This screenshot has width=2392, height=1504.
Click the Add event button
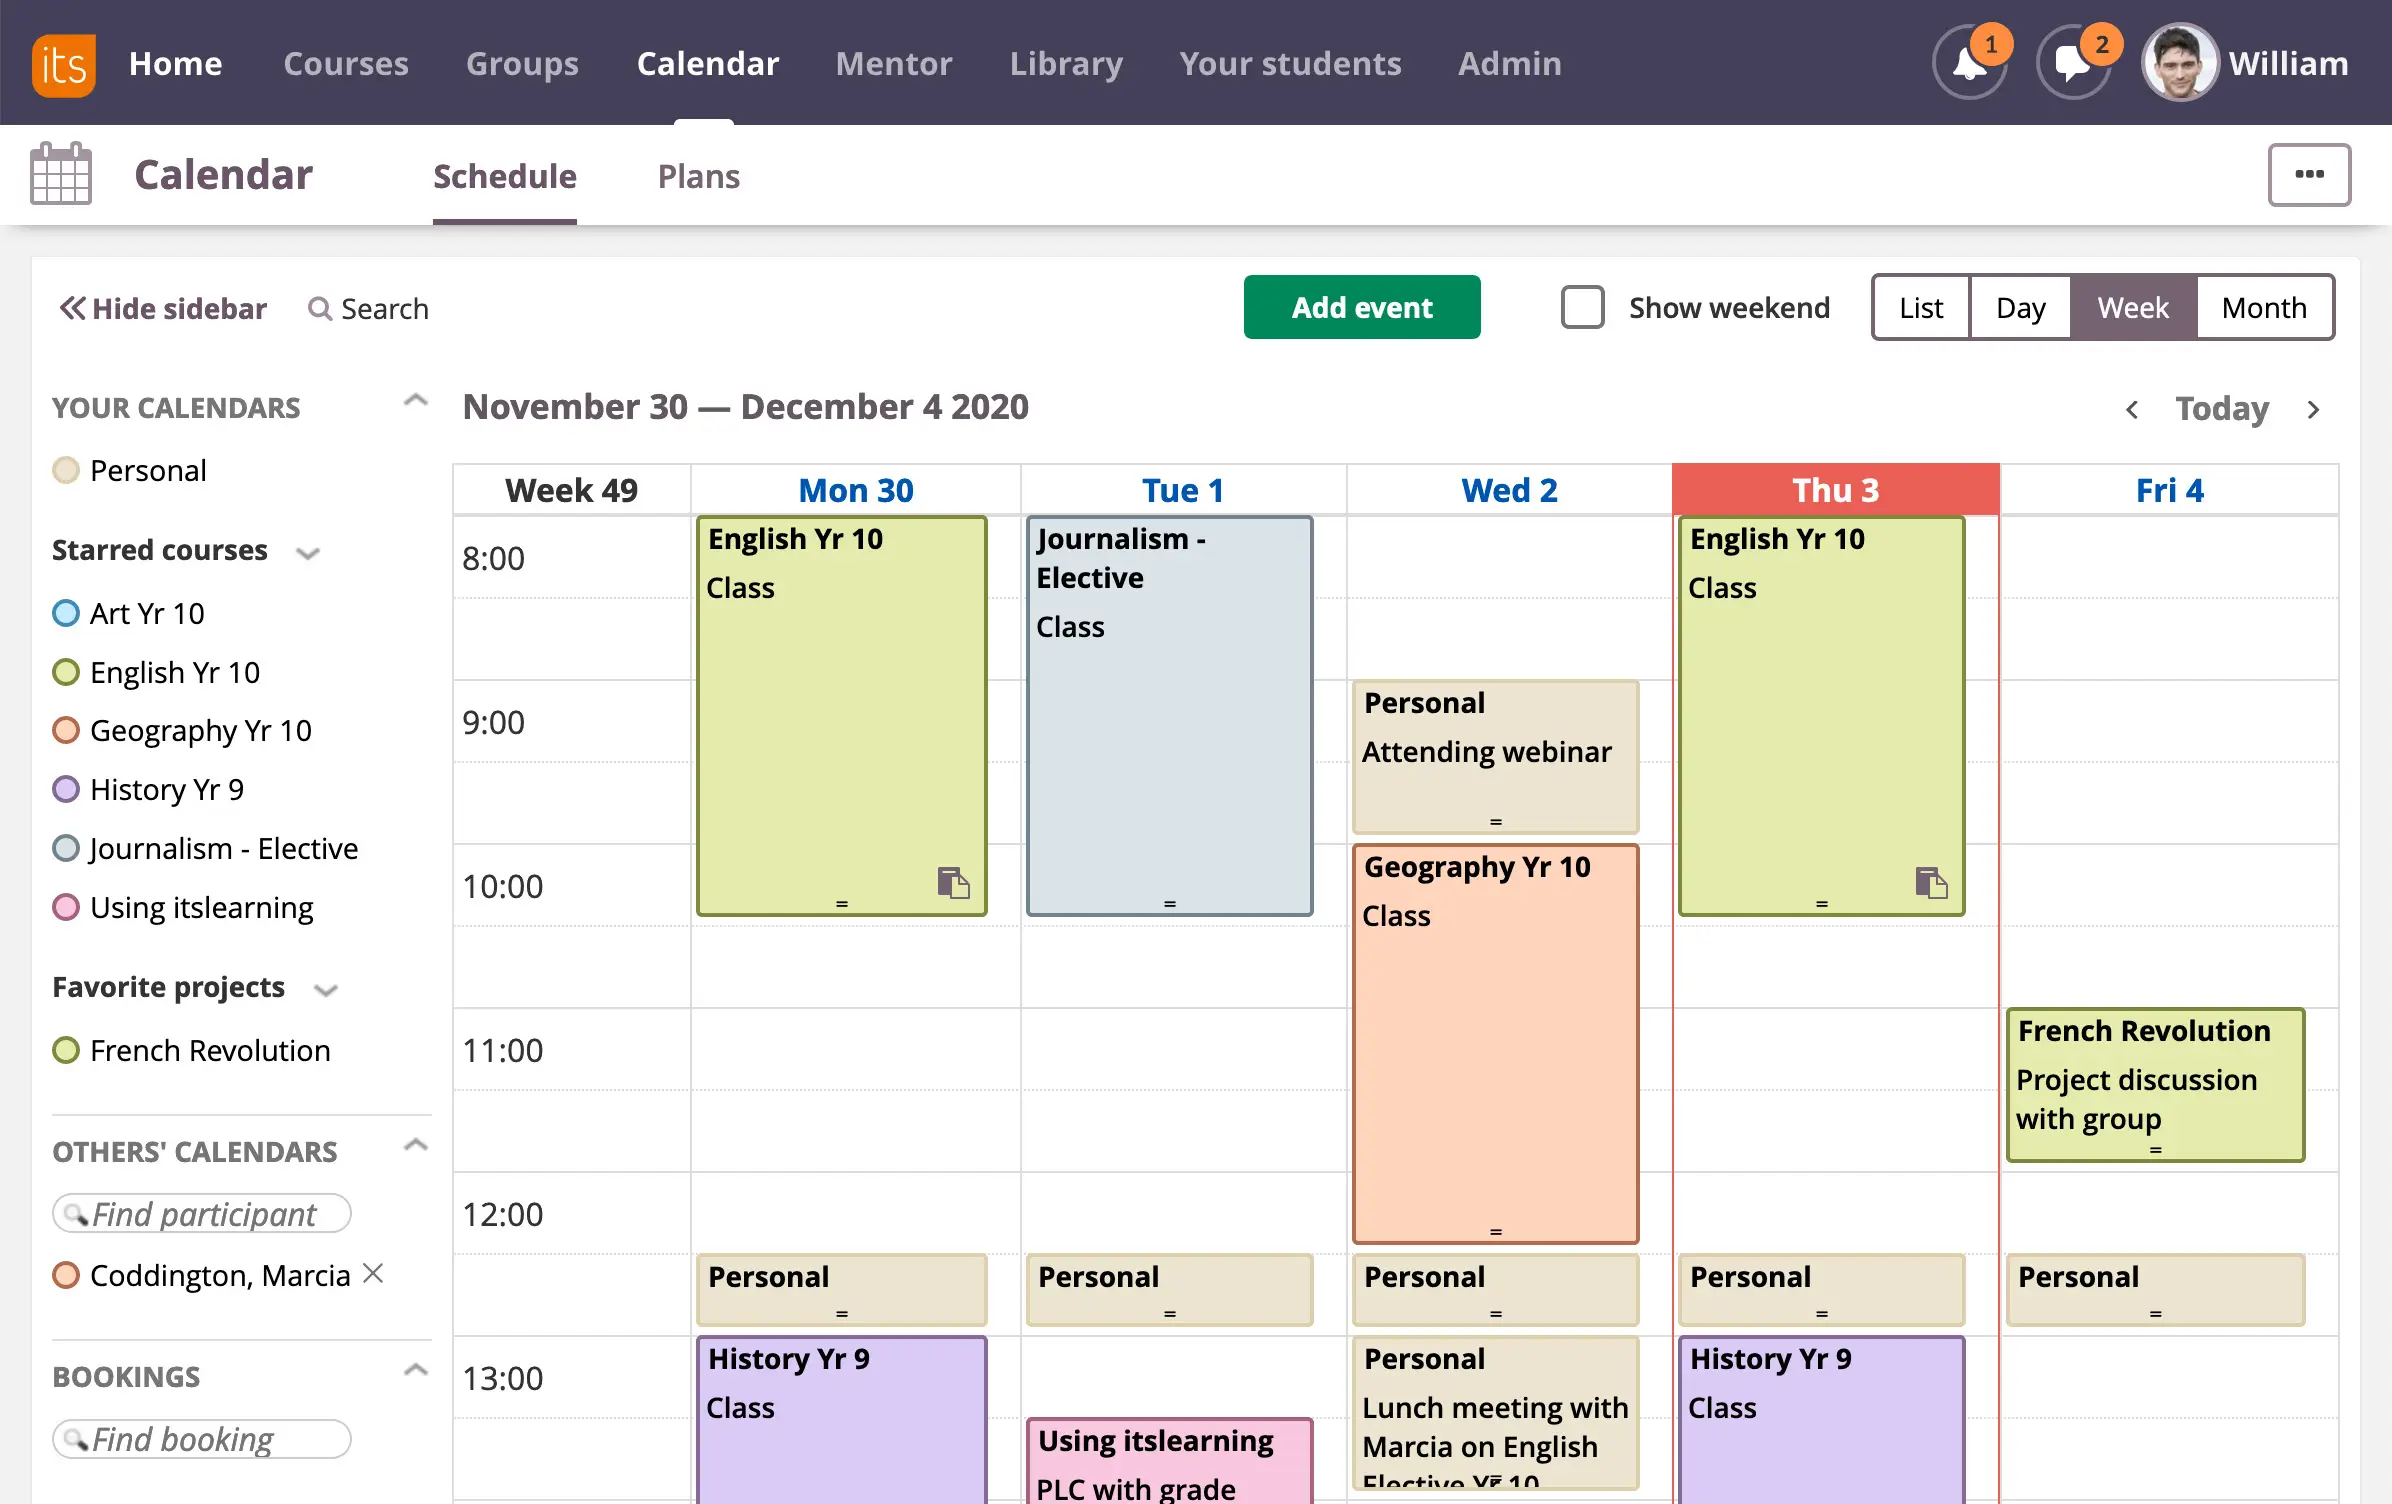click(1361, 307)
